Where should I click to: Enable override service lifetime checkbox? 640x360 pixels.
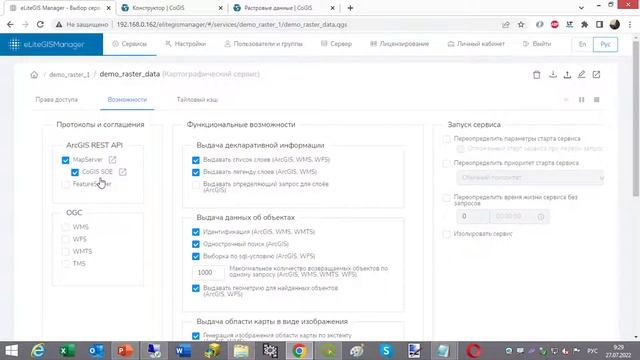[x=447, y=198]
